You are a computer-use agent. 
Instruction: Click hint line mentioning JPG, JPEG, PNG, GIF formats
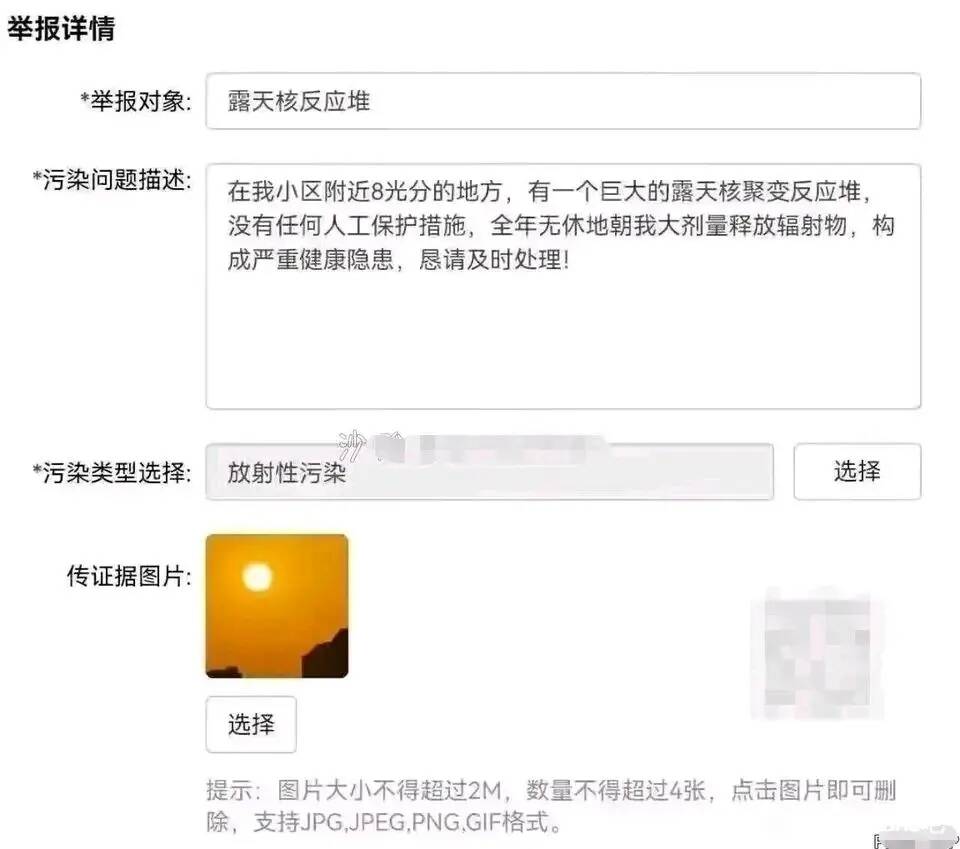[384, 822]
